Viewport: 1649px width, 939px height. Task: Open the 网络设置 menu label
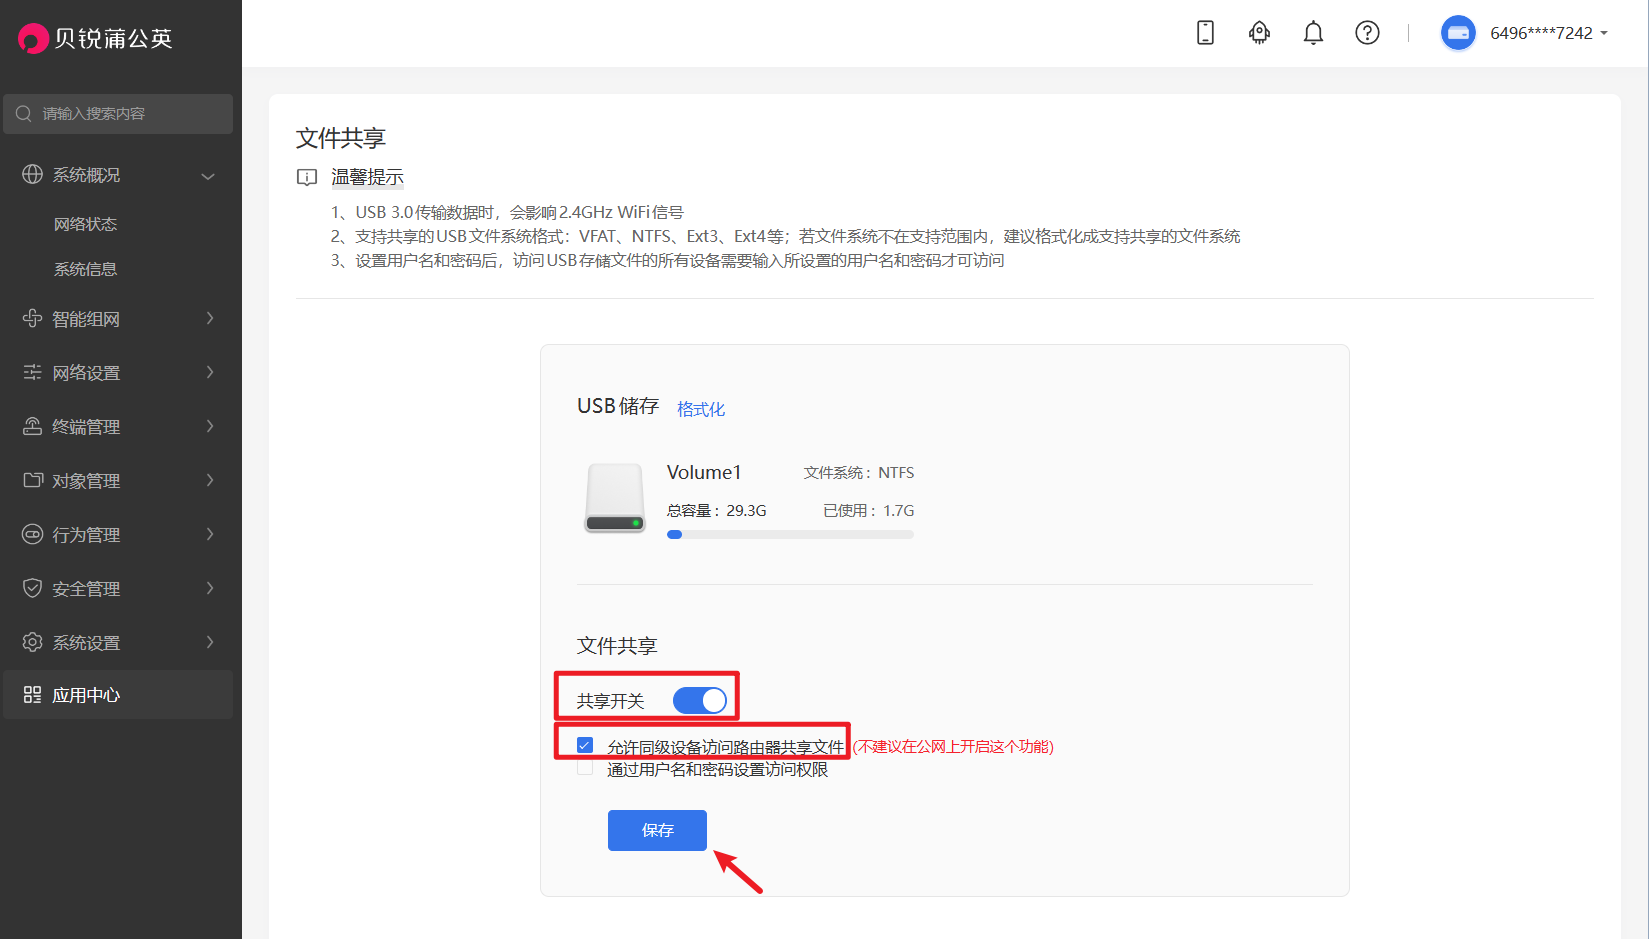point(86,373)
